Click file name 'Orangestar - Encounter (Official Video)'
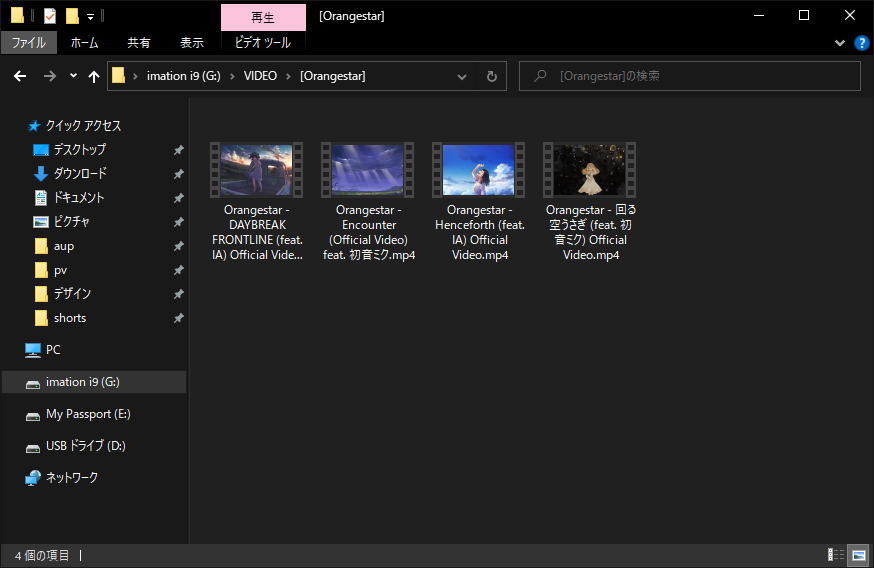Screen dimensions: 874x568 [368, 232]
